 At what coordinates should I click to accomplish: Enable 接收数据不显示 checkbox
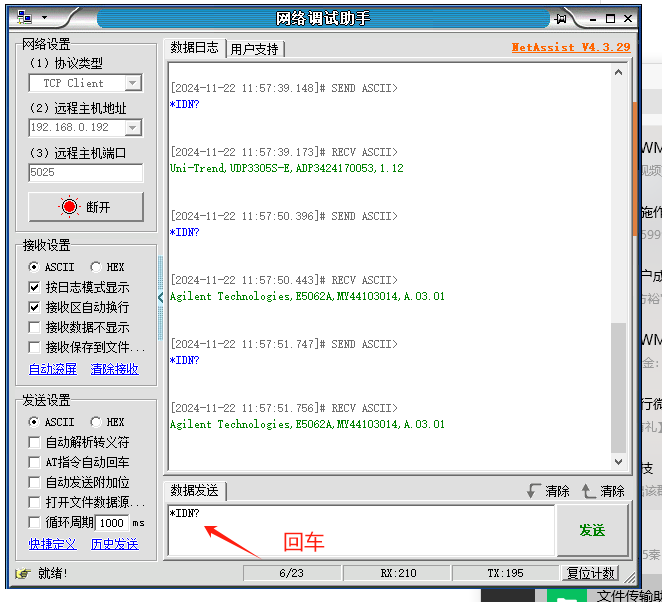(x=35, y=327)
